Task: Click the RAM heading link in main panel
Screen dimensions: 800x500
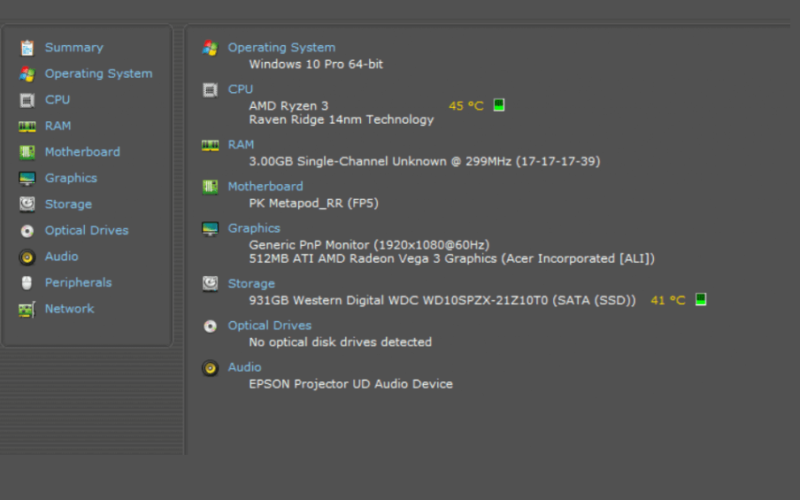Action: point(241,145)
